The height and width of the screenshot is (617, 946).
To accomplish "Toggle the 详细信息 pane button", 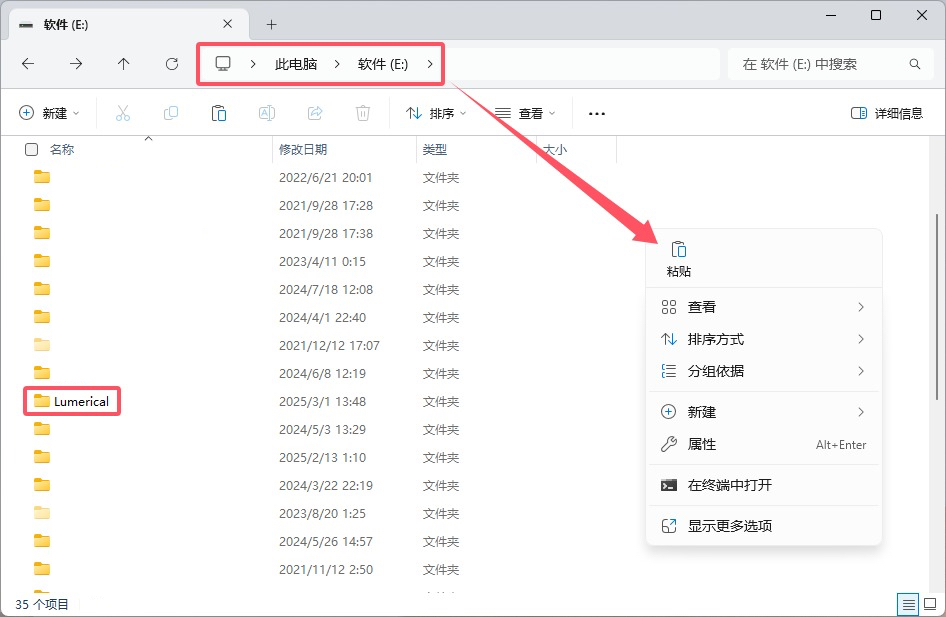I will [x=887, y=114].
